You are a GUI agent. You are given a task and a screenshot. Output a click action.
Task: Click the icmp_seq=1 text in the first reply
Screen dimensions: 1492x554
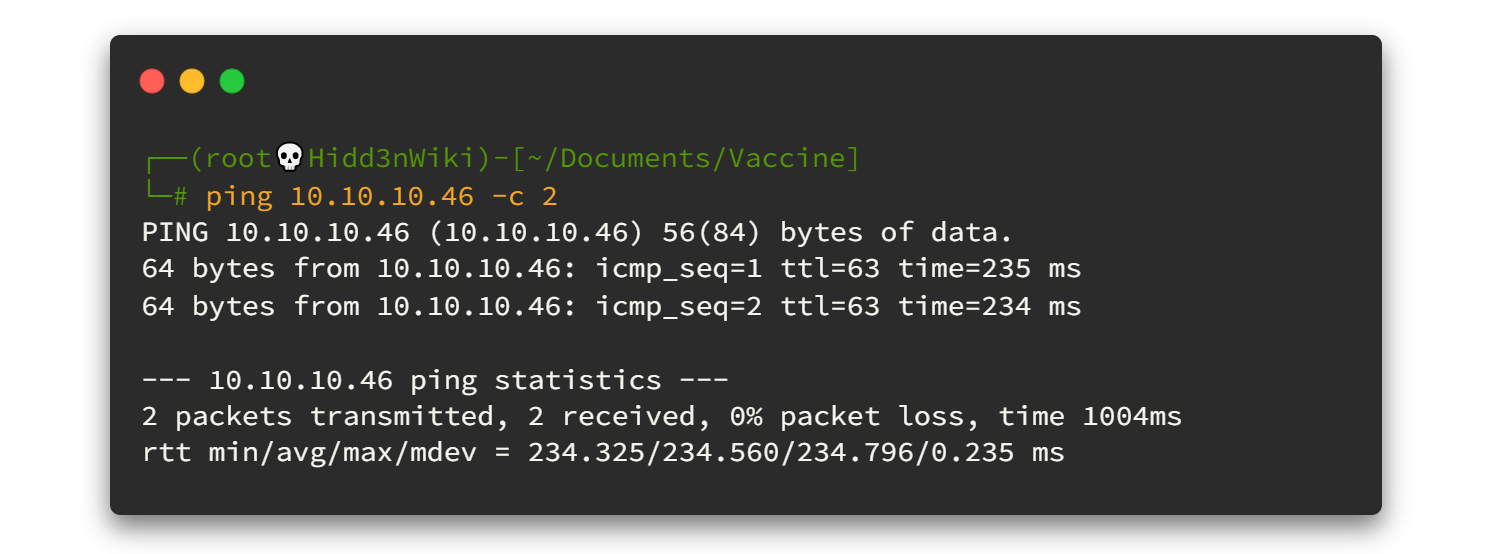tap(678, 269)
